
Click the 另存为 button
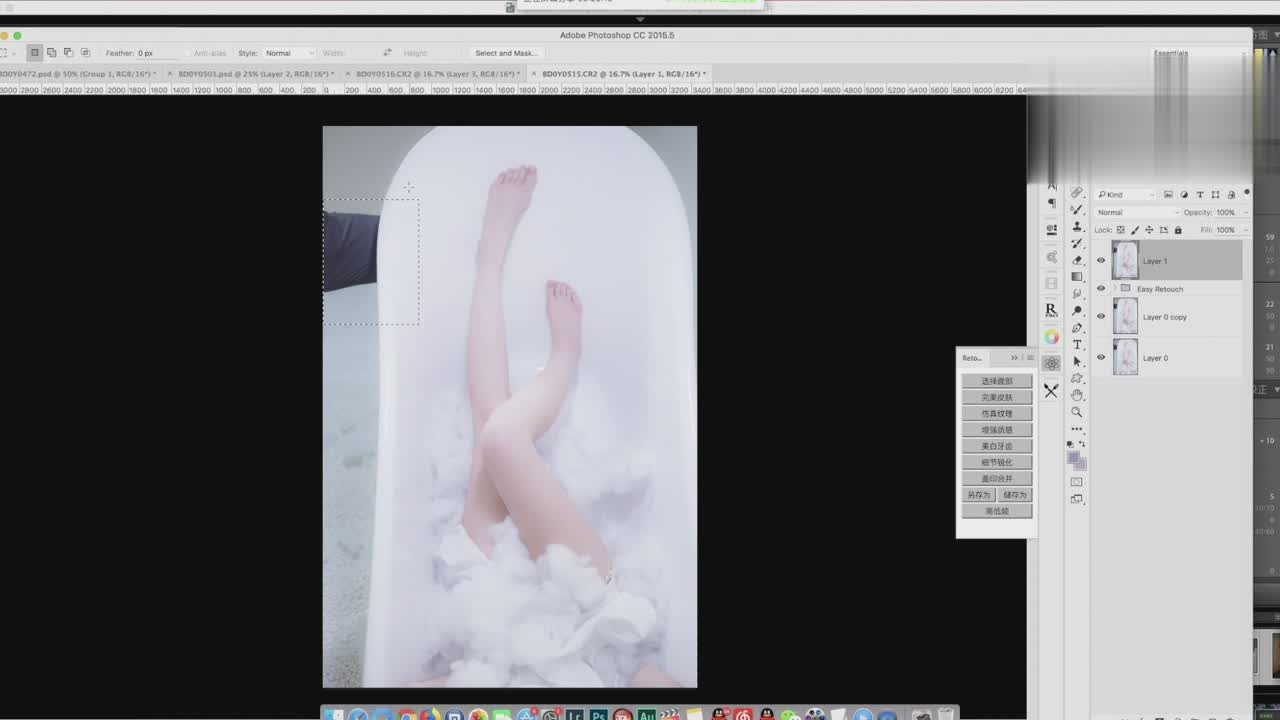(979, 495)
